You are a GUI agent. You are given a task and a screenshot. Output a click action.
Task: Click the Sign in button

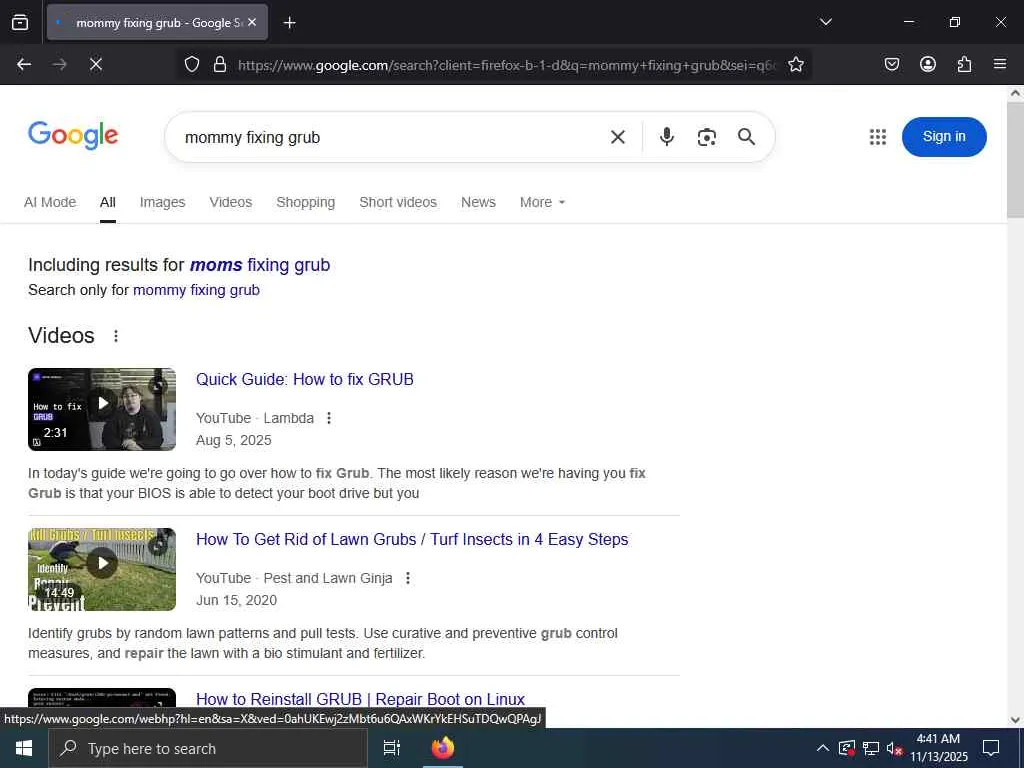(944, 136)
